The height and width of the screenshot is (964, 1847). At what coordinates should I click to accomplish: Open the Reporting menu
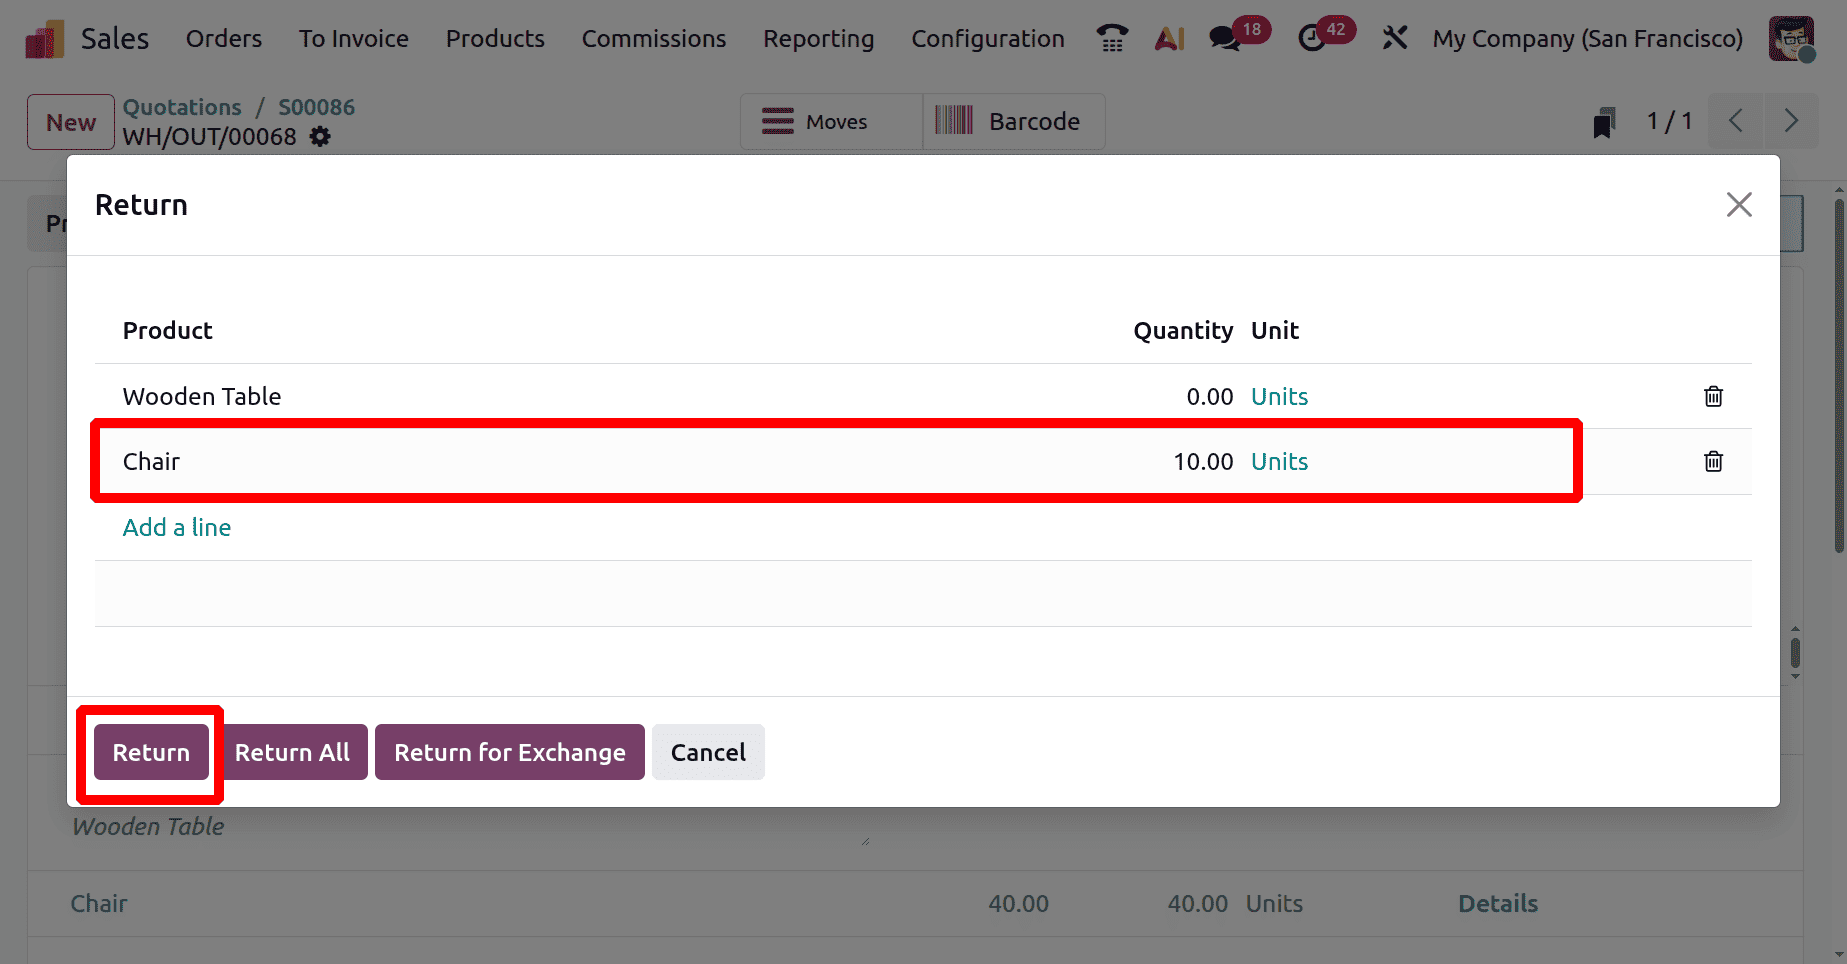tap(818, 38)
